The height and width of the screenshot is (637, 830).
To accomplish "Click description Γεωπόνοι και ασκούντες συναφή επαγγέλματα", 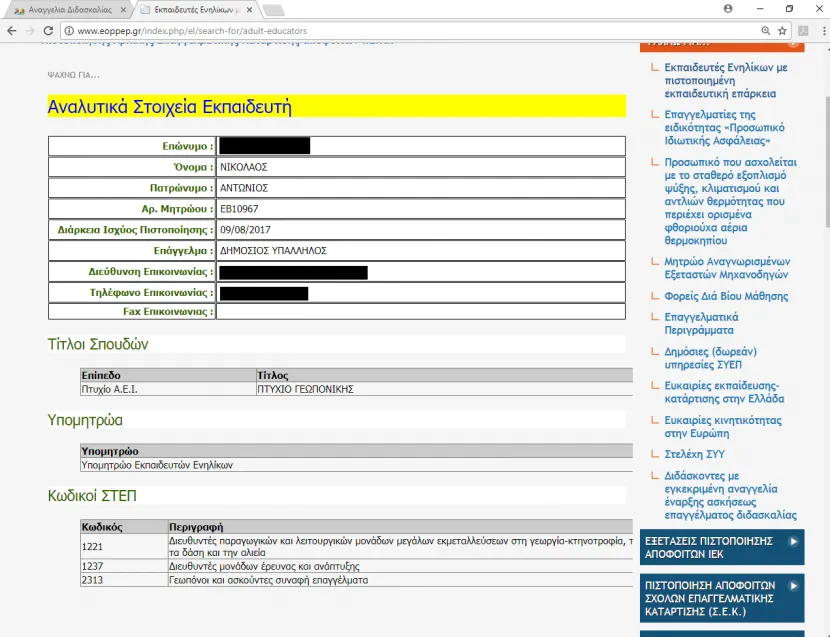I will click(x=268, y=580).
